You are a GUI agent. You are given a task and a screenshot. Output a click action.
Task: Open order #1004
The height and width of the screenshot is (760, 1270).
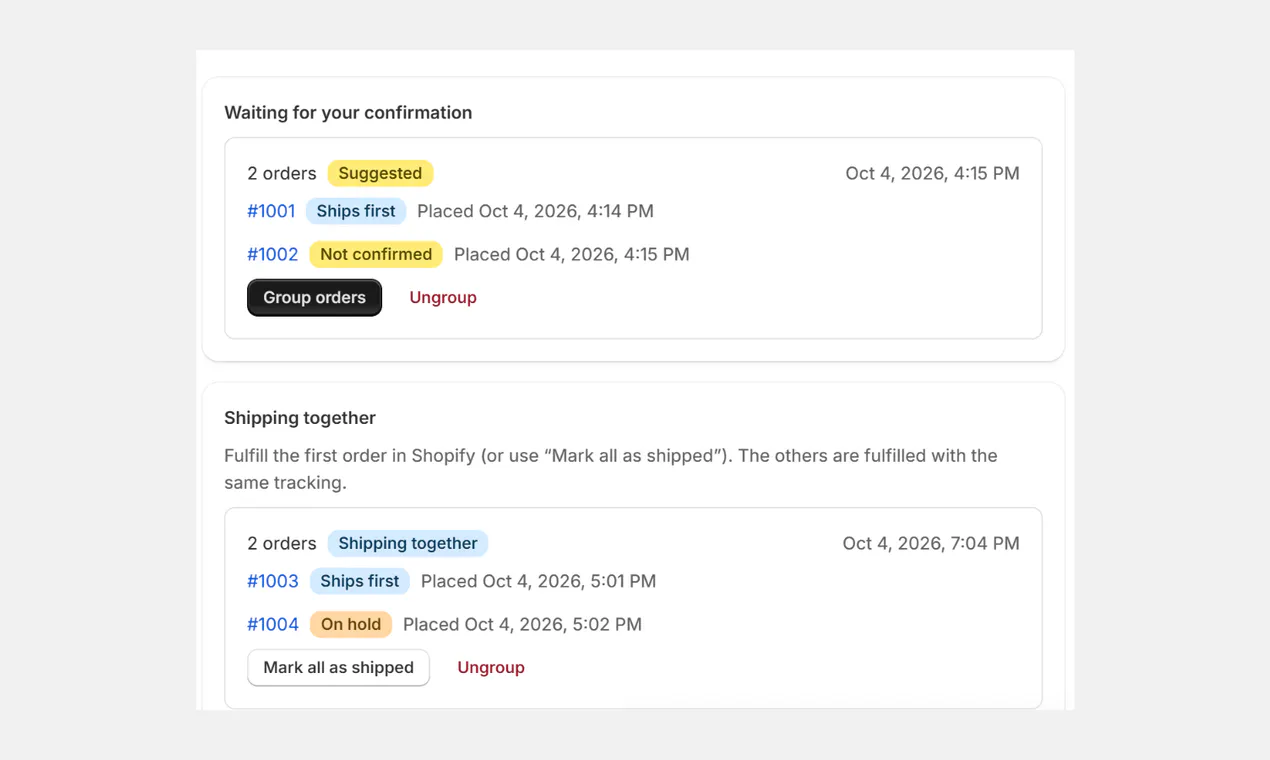273,624
